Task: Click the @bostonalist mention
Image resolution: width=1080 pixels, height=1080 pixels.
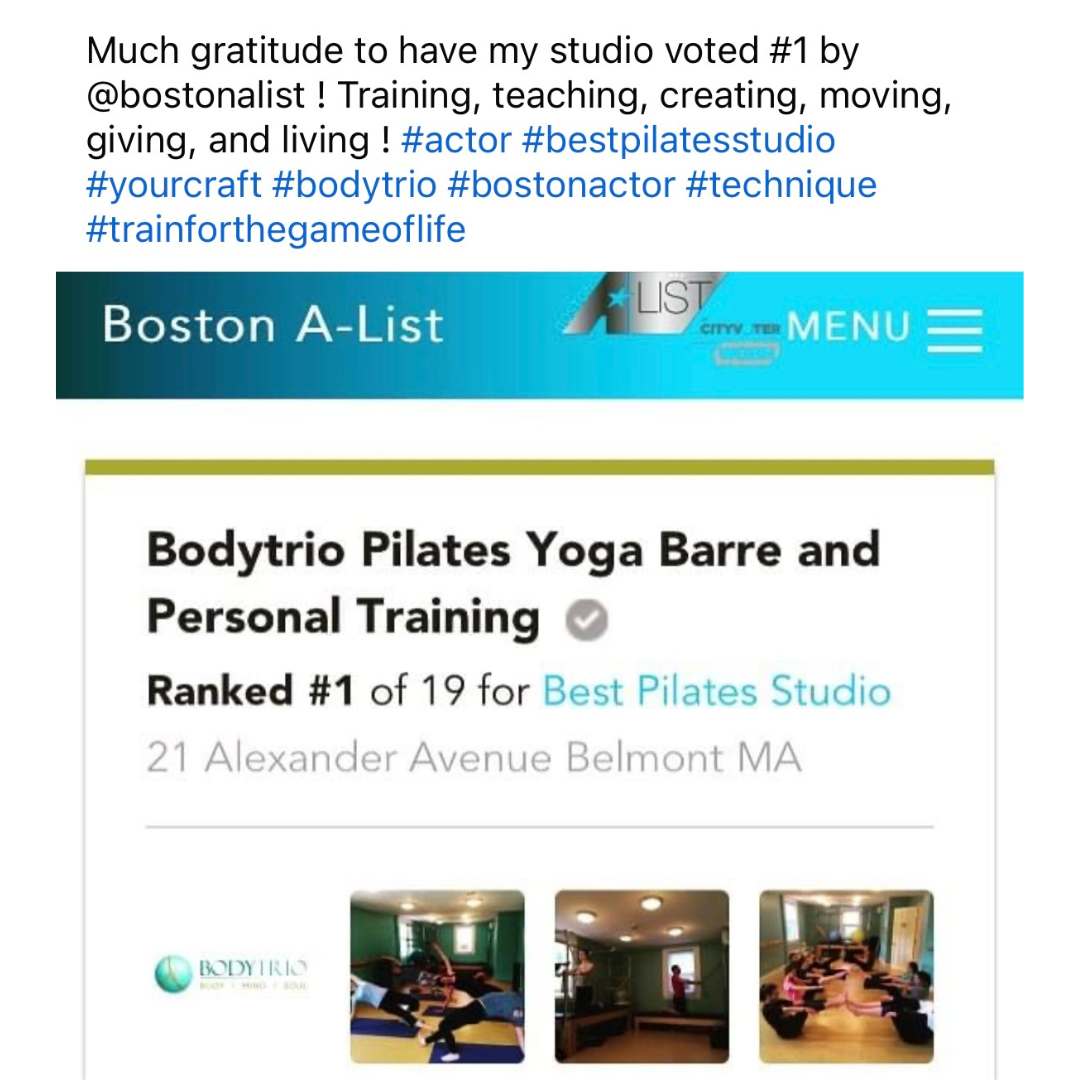Action: click(196, 95)
